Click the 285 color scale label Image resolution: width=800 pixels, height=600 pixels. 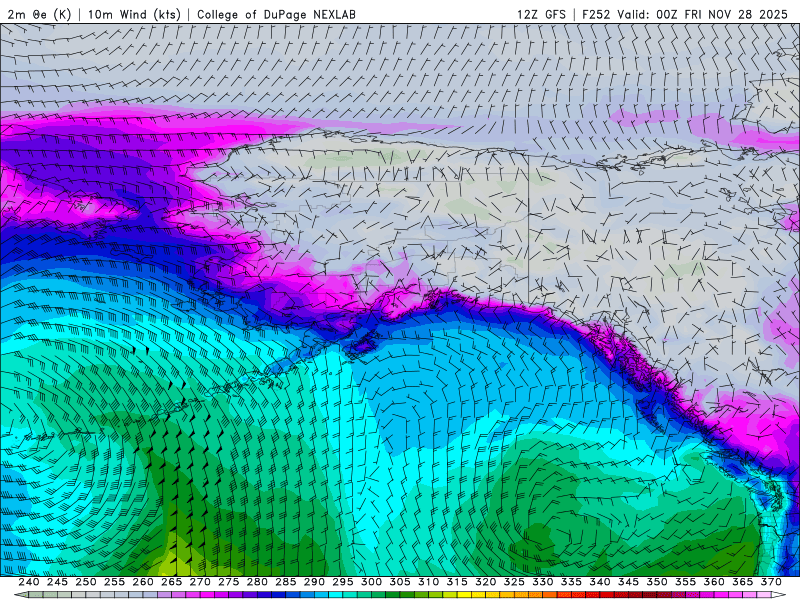pyautogui.click(x=286, y=582)
